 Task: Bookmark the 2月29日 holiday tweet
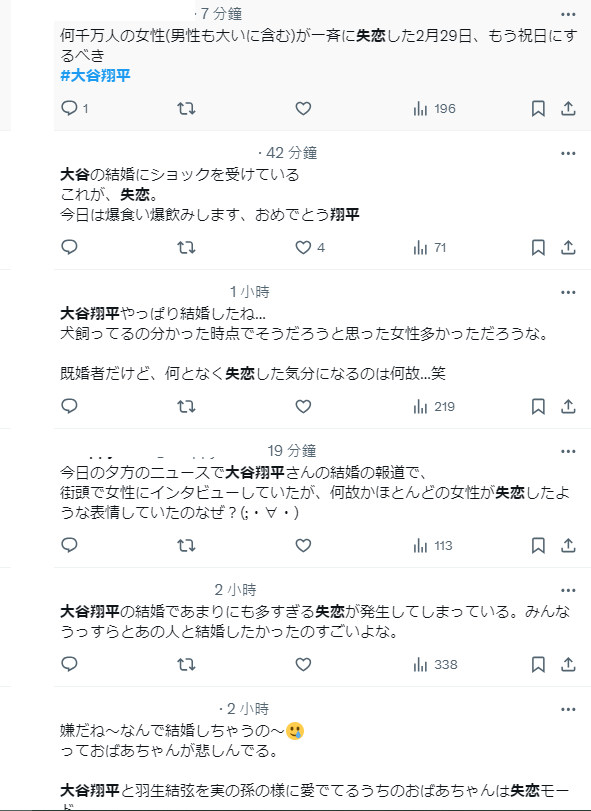[539, 106]
